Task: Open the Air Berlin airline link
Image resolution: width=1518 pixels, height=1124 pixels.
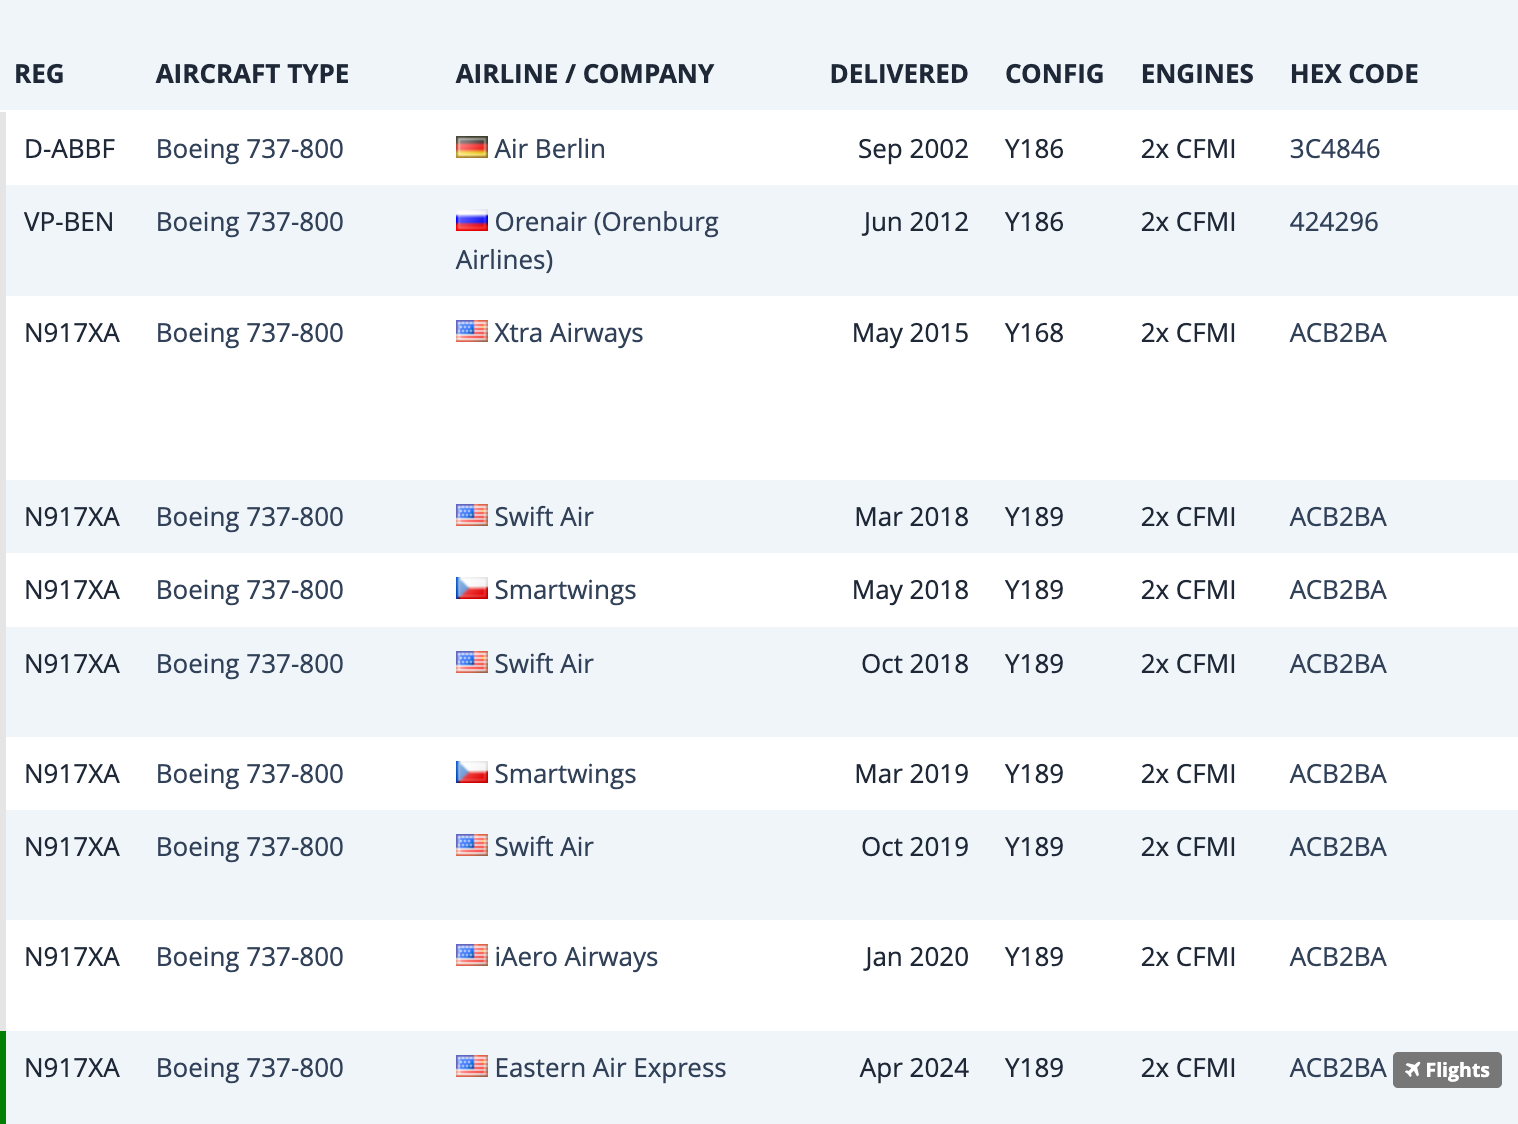Action: point(550,149)
